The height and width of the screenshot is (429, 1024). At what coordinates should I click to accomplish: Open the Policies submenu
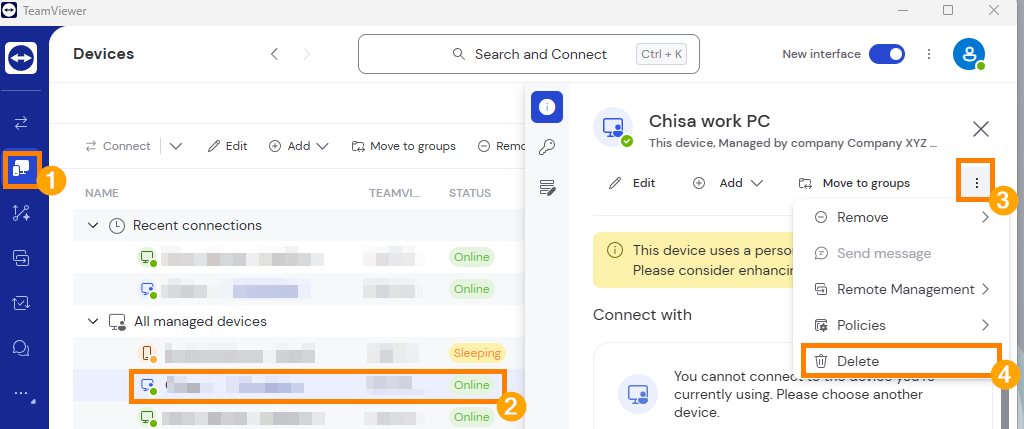pos(902,325)
